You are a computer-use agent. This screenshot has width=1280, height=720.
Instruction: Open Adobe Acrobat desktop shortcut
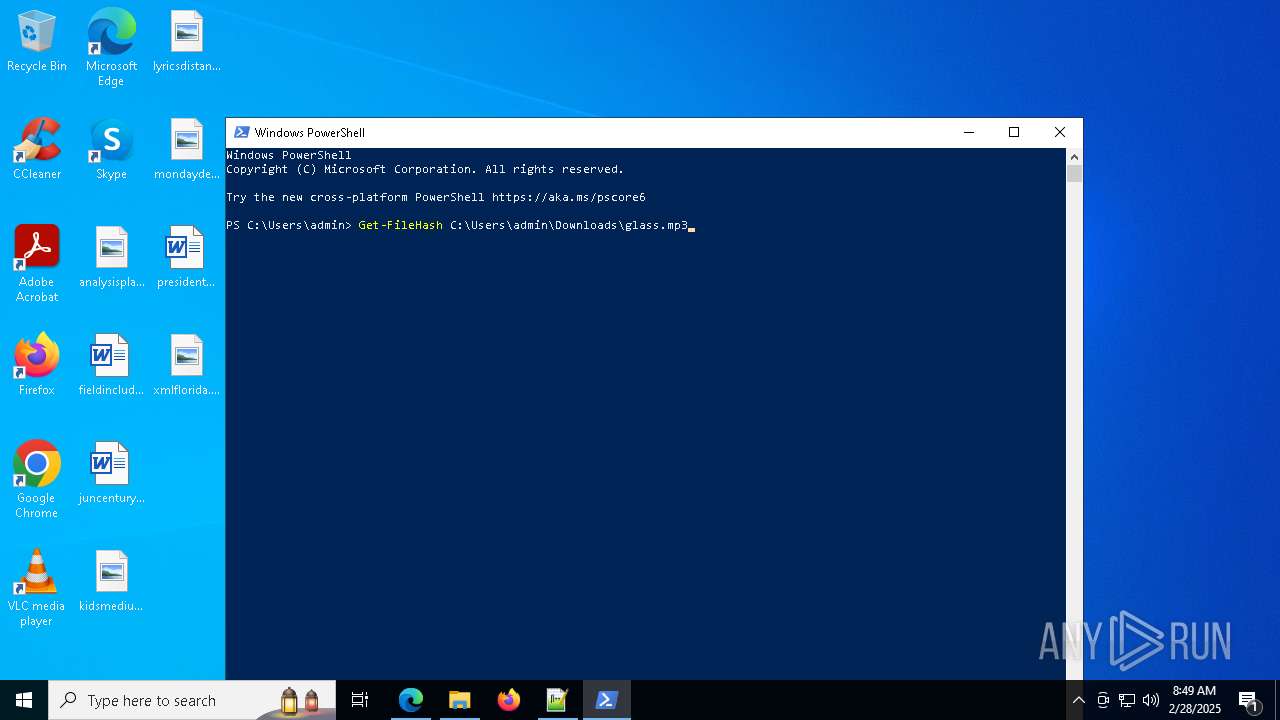tap(37, 264)
